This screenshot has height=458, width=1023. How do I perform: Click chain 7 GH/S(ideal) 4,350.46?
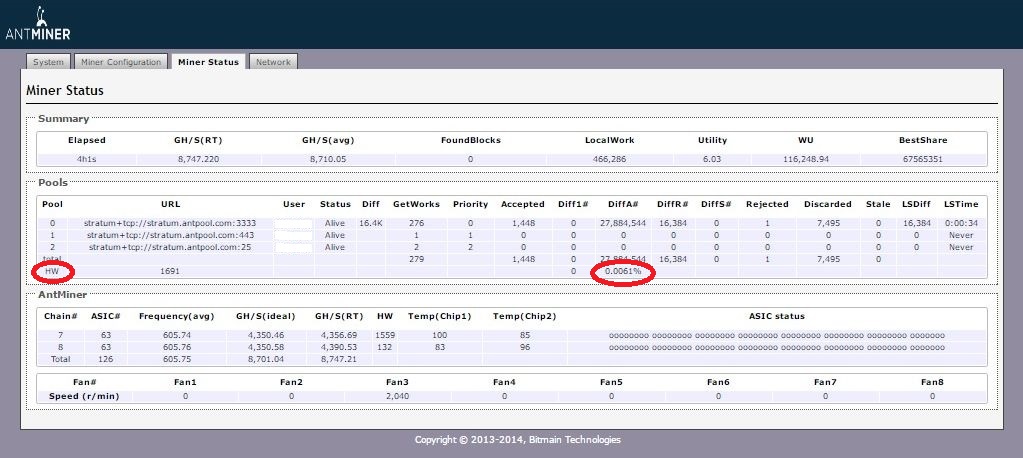[x=266, y=335]
